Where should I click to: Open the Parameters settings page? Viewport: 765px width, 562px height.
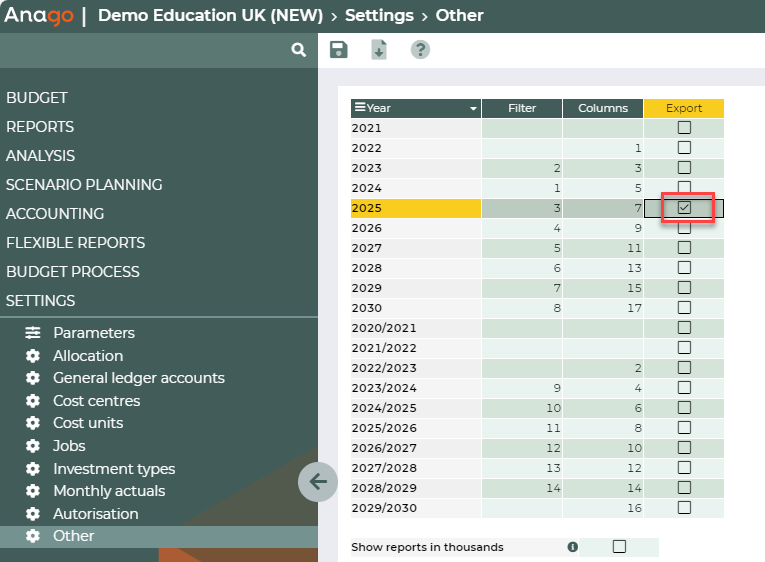[94, 333]
